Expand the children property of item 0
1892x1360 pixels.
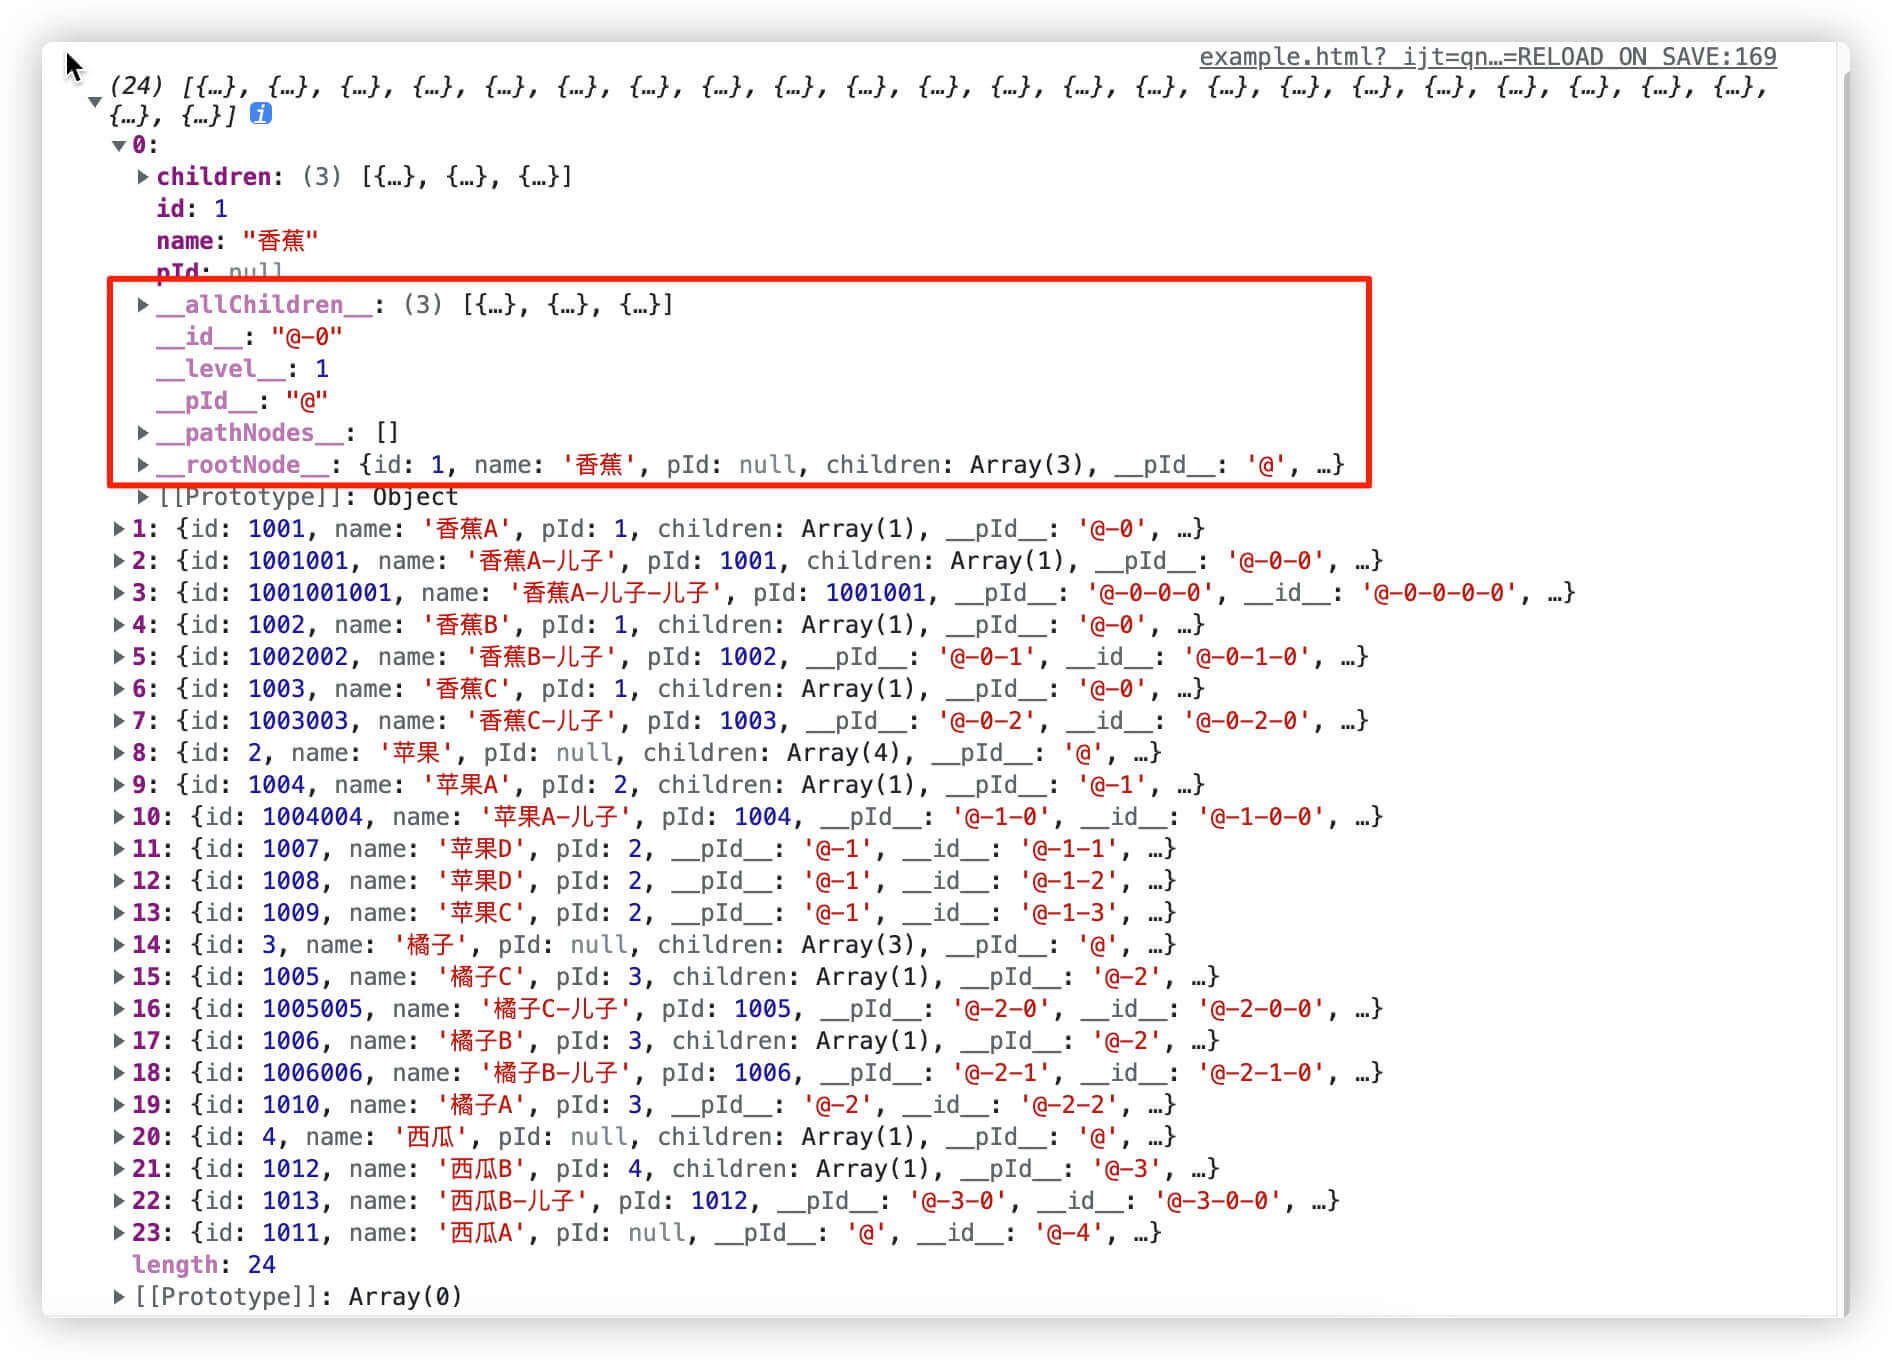pyautogui.click(x=143, y=177)
